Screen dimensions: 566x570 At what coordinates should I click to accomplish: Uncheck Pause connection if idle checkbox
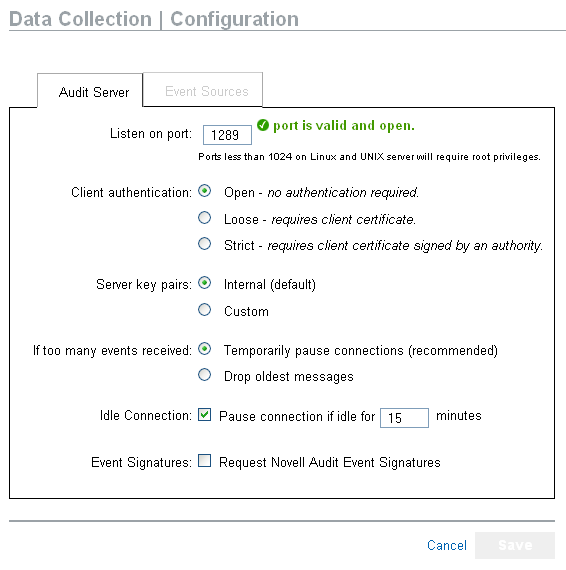click(x=204, y=414)
